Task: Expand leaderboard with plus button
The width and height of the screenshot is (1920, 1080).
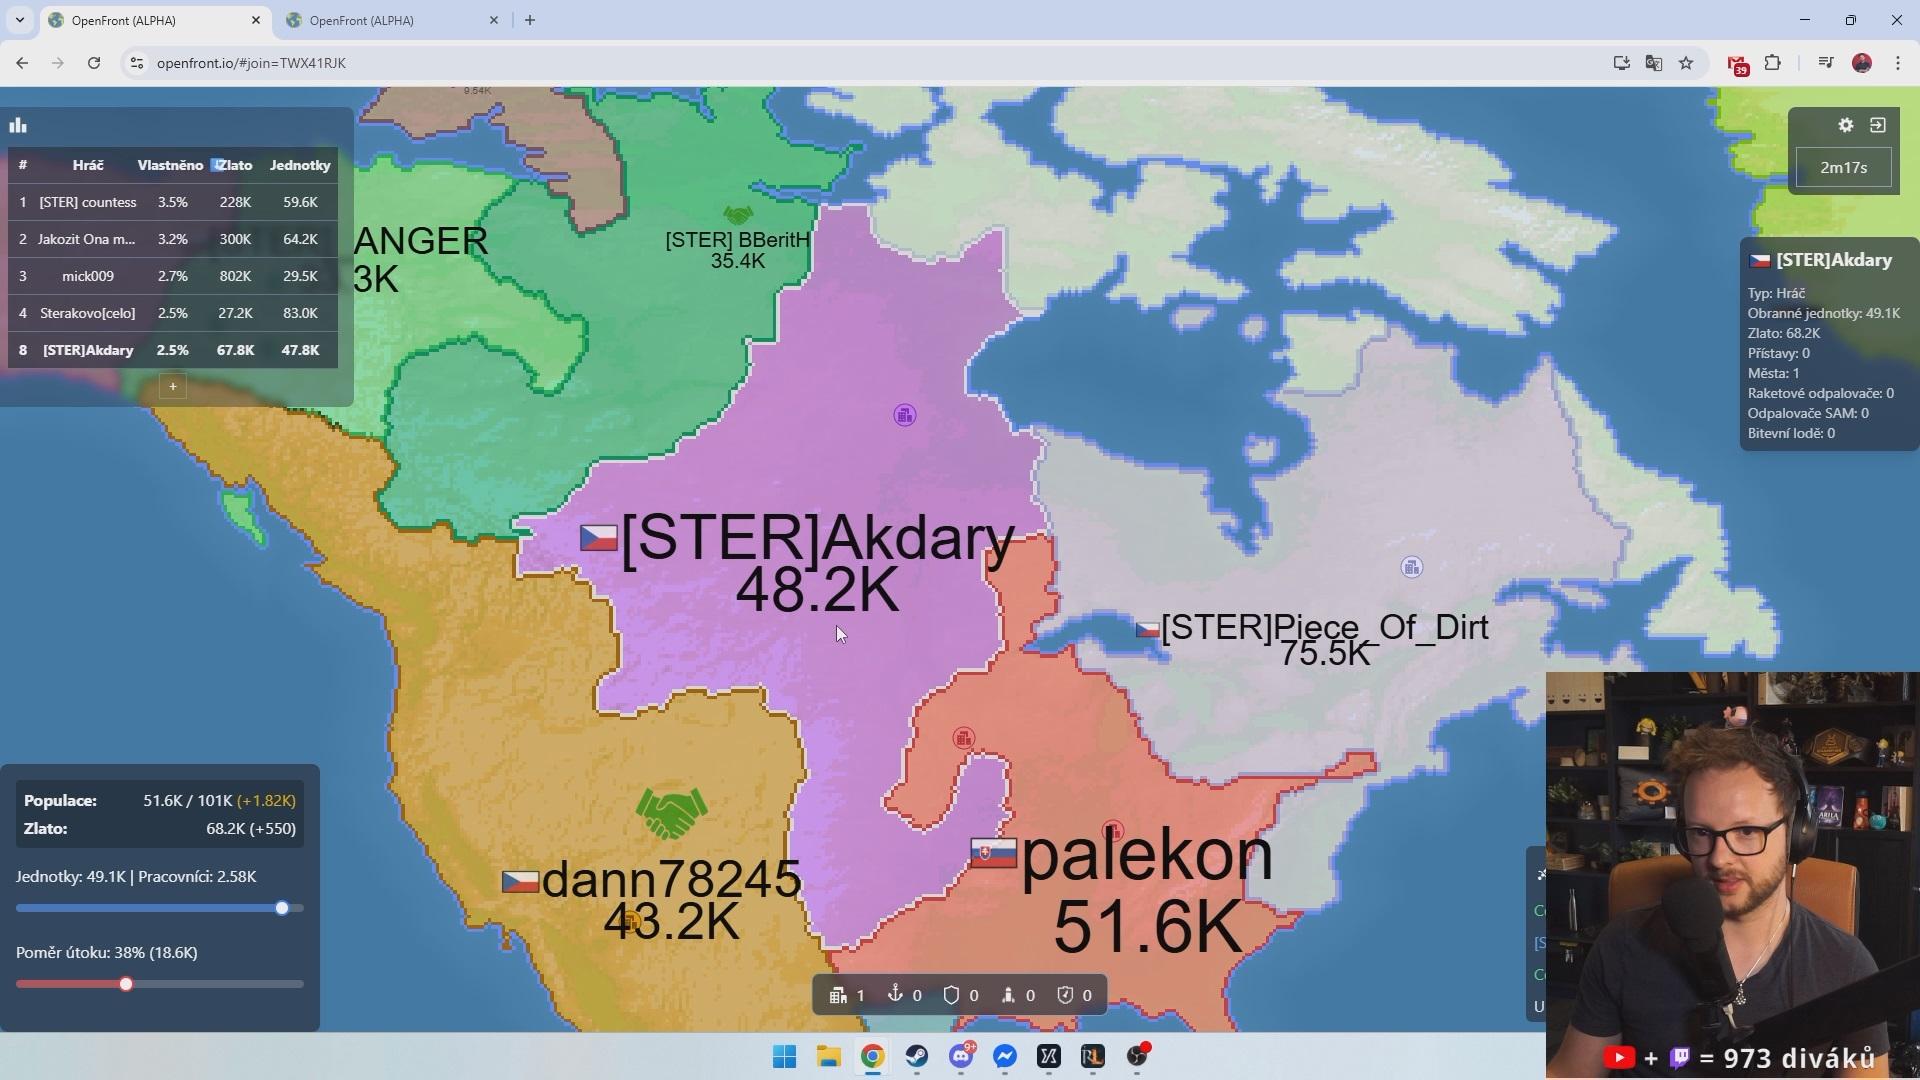Action: click(173, 386)
